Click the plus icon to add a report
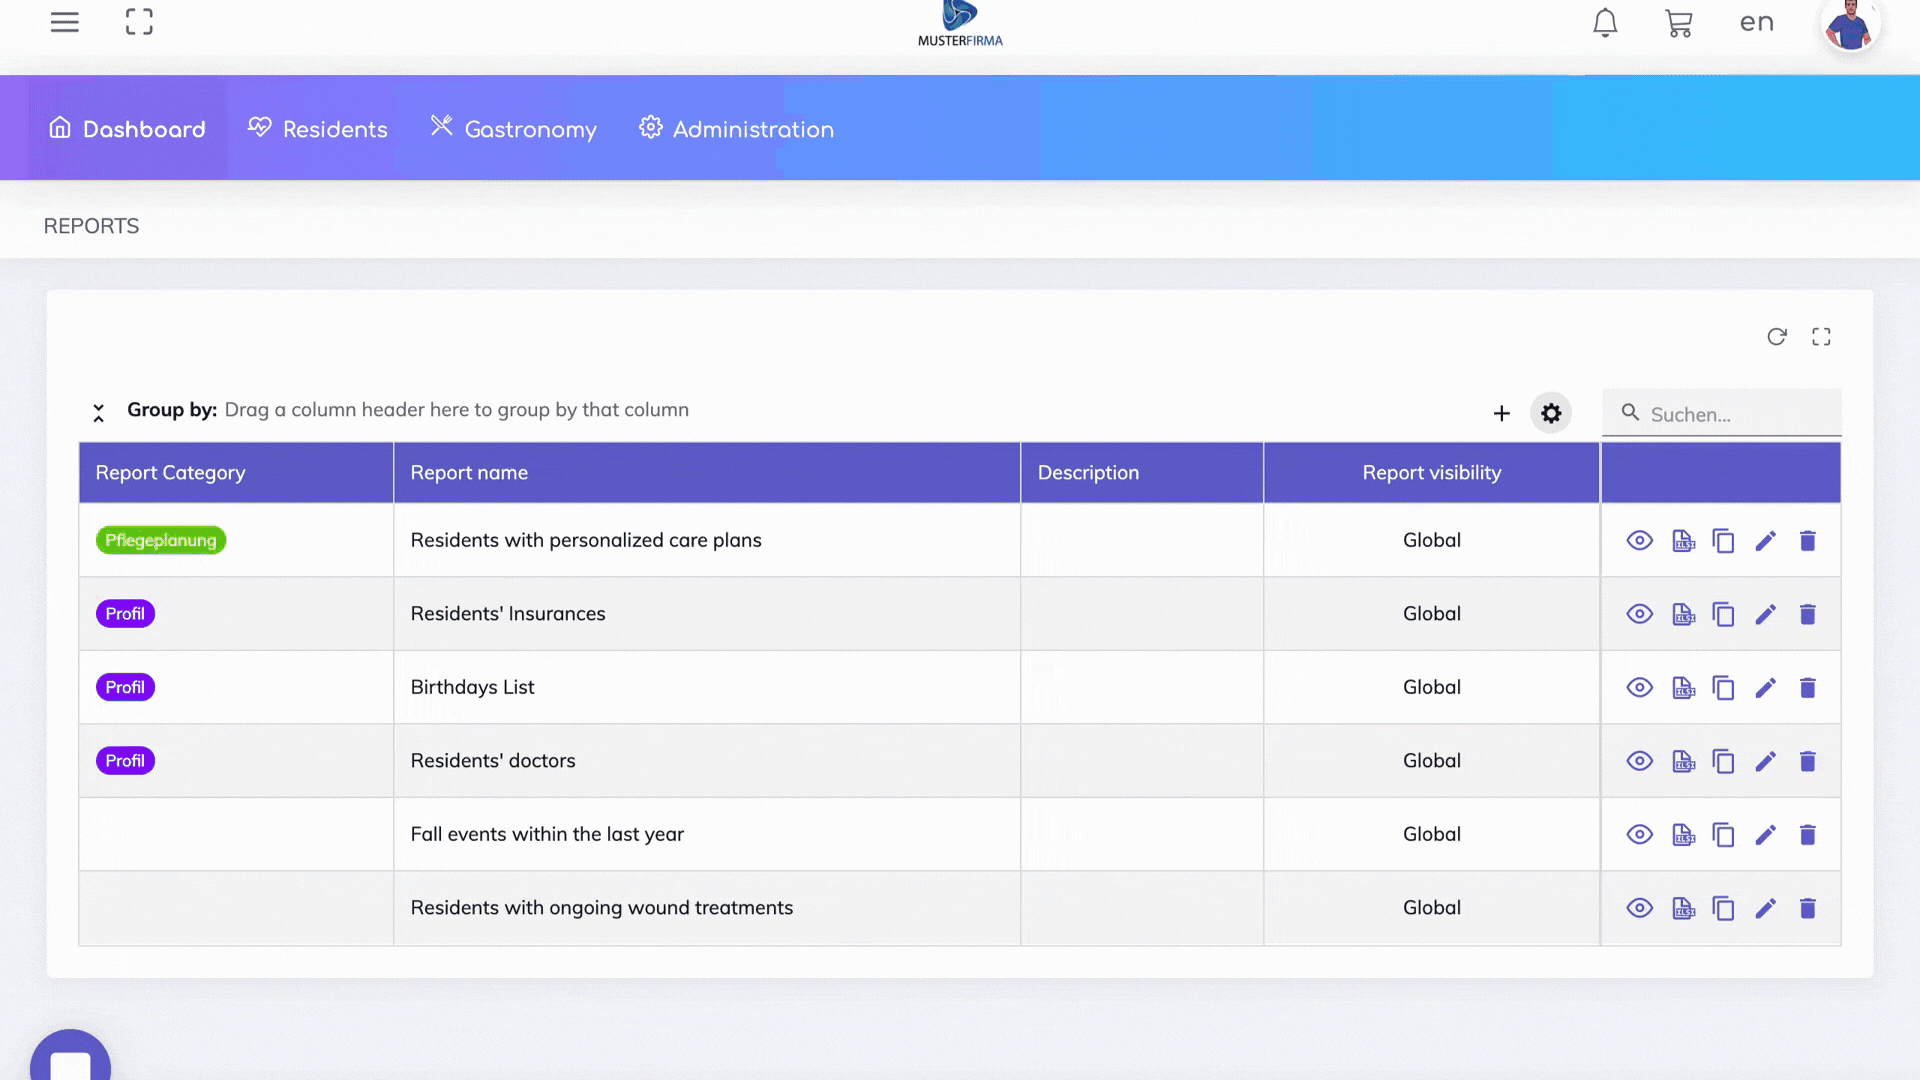The image size is (1920, 1080). tap(1501, 413)
